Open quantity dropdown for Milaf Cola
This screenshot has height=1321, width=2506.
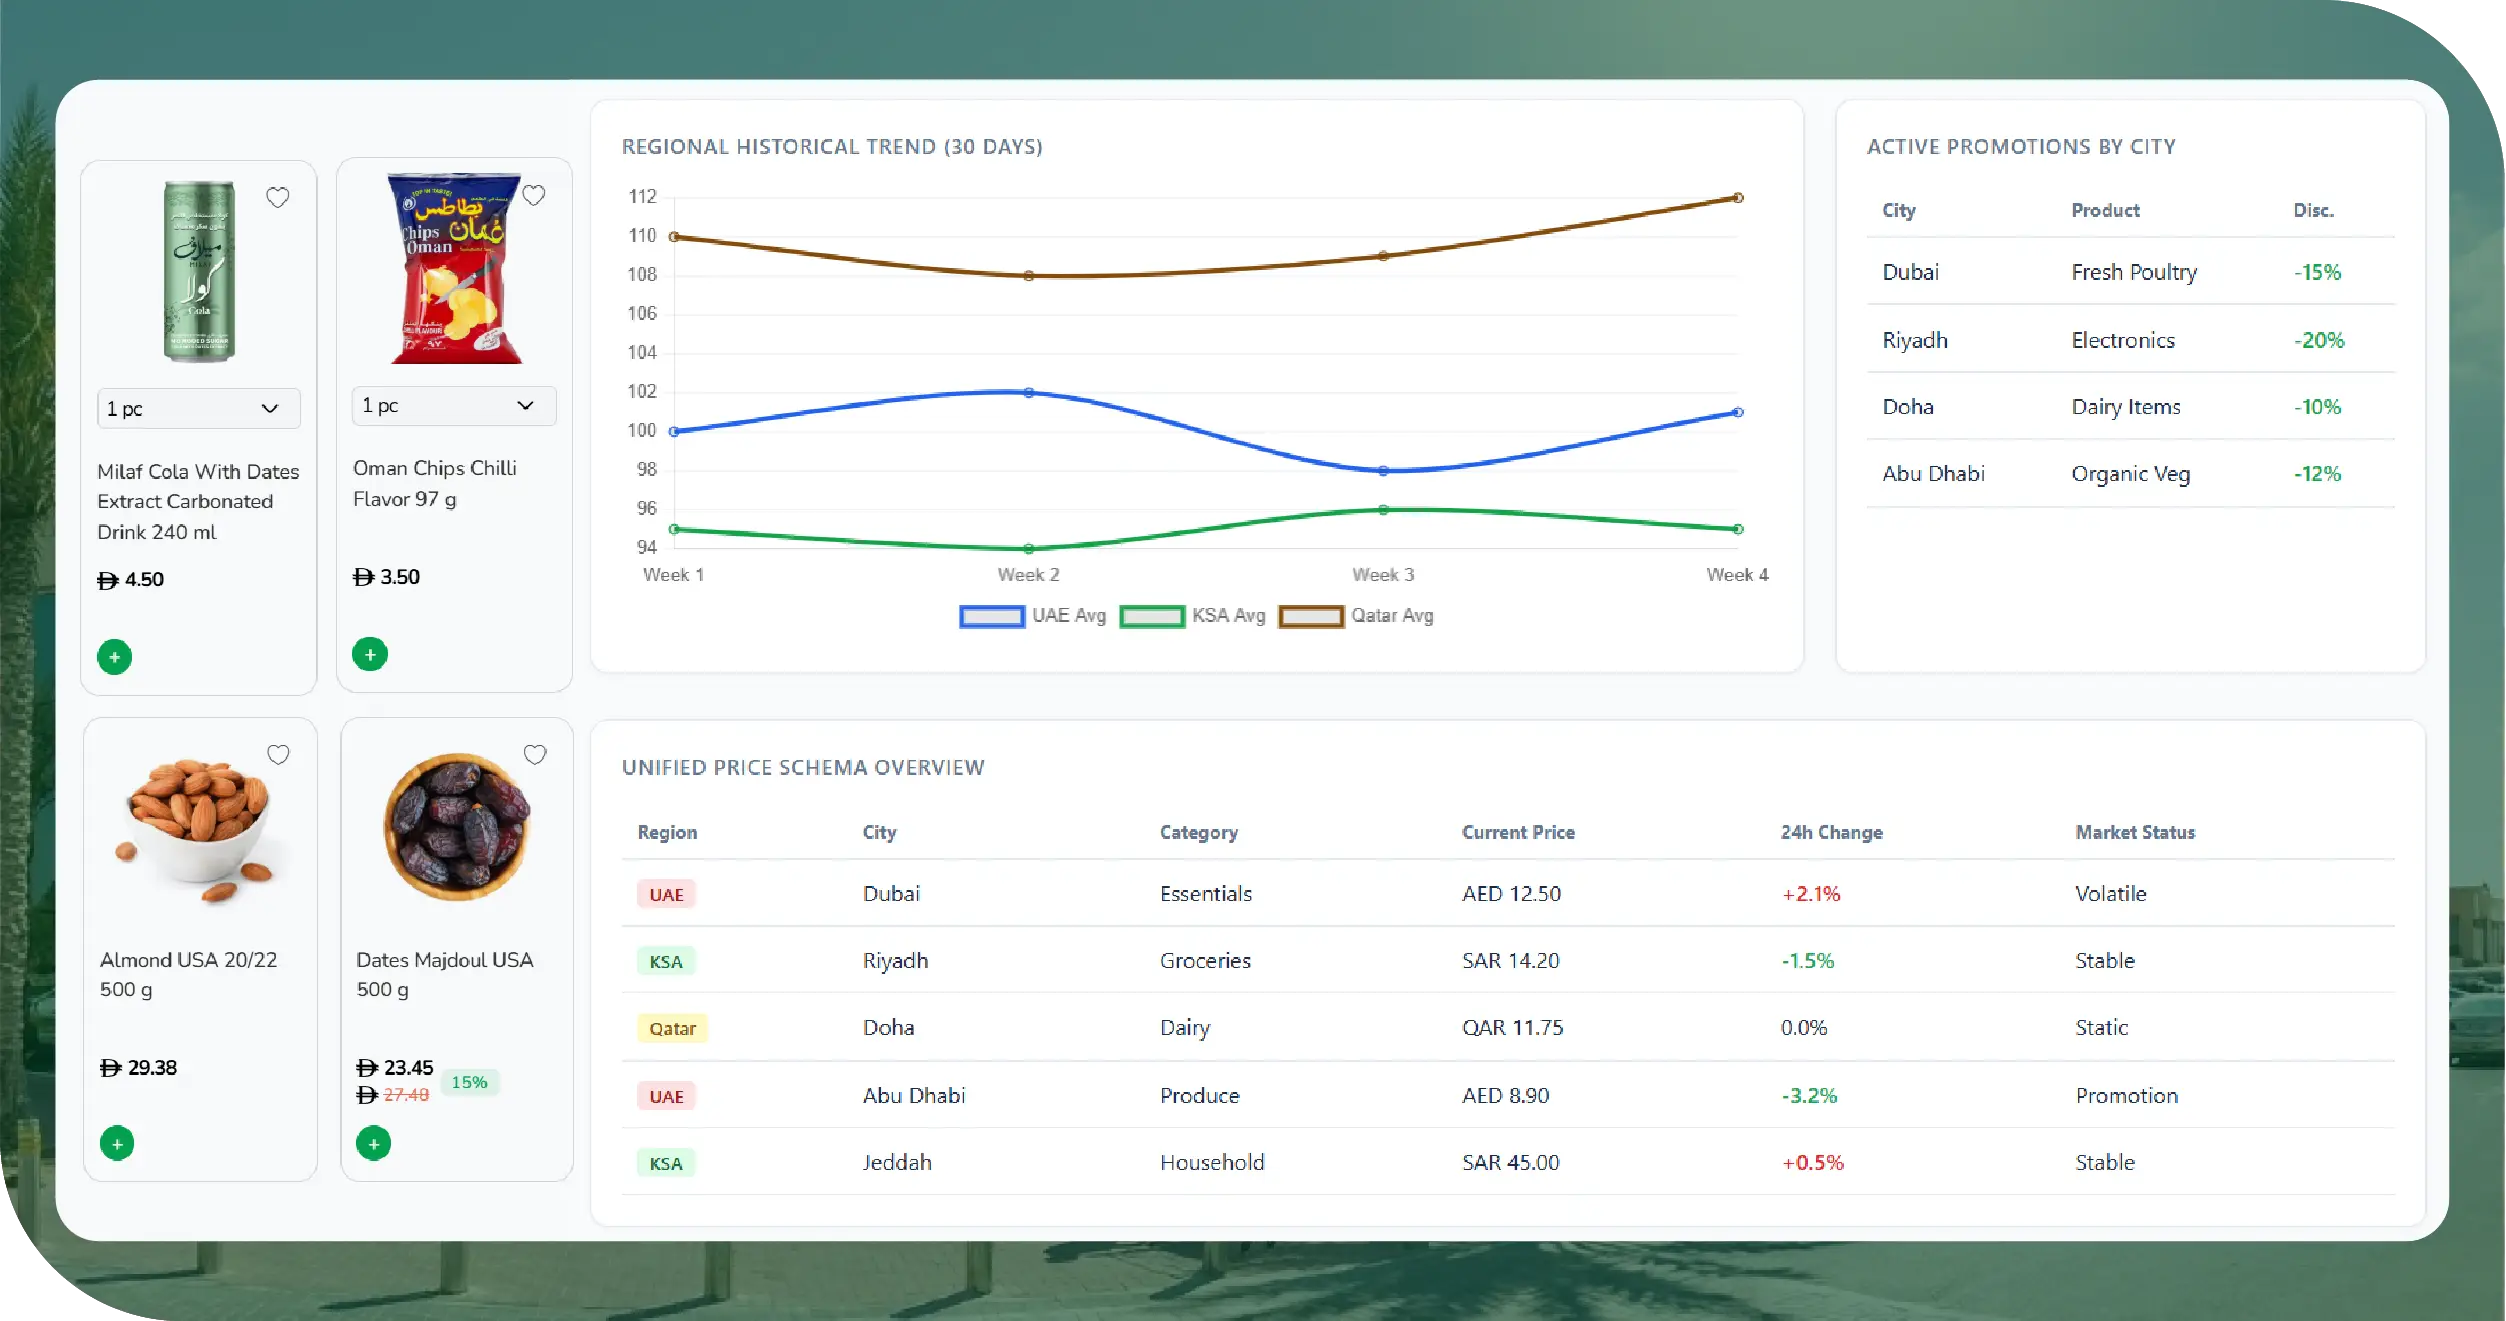tap(198, 408)
